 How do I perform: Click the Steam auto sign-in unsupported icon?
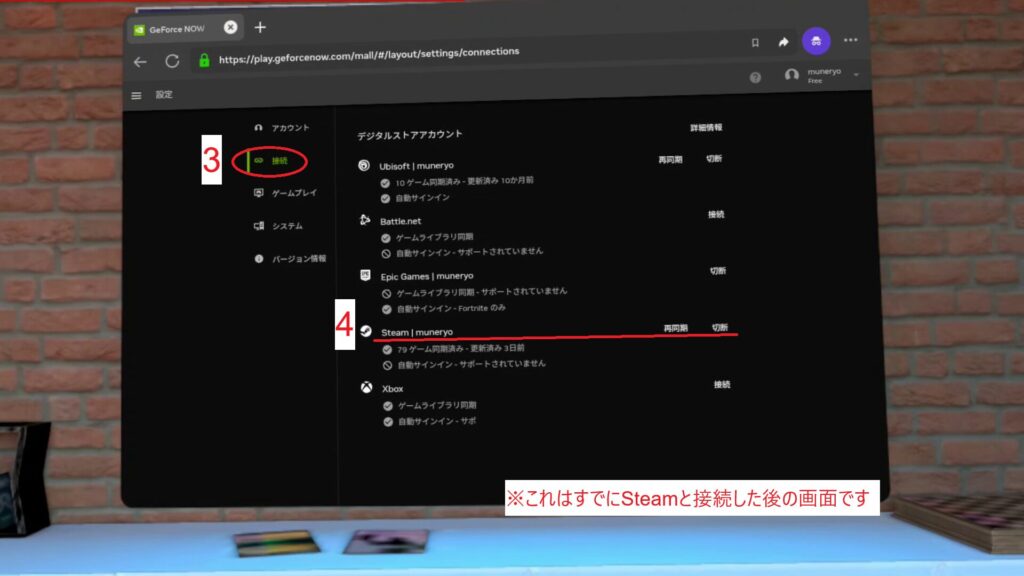pos(387,366)
